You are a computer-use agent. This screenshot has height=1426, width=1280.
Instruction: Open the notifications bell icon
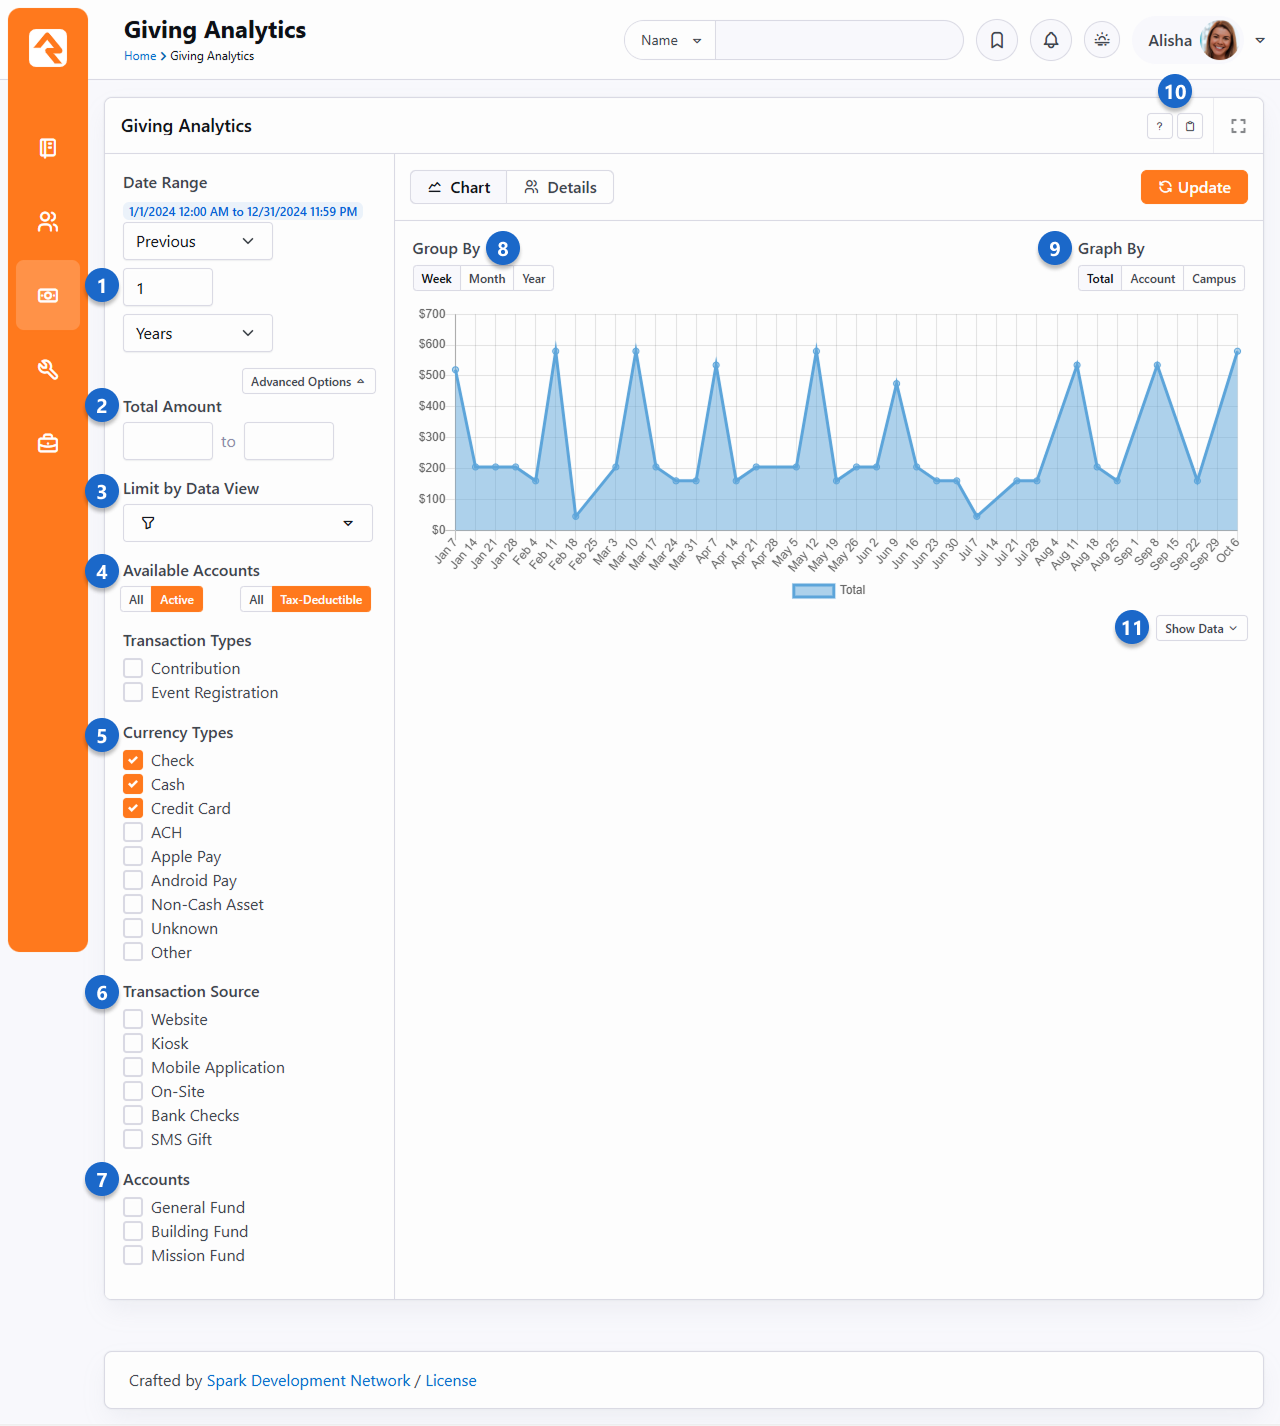1050,41
